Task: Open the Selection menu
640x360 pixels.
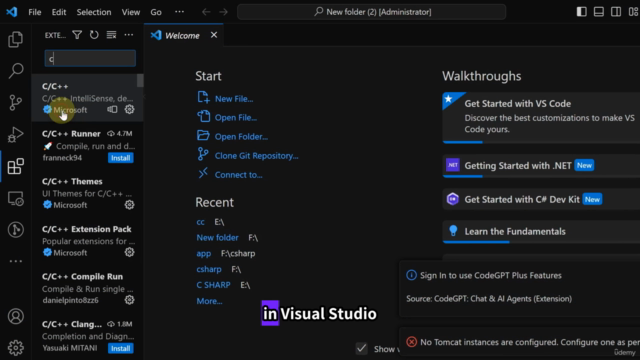Action: coord(94,12)
